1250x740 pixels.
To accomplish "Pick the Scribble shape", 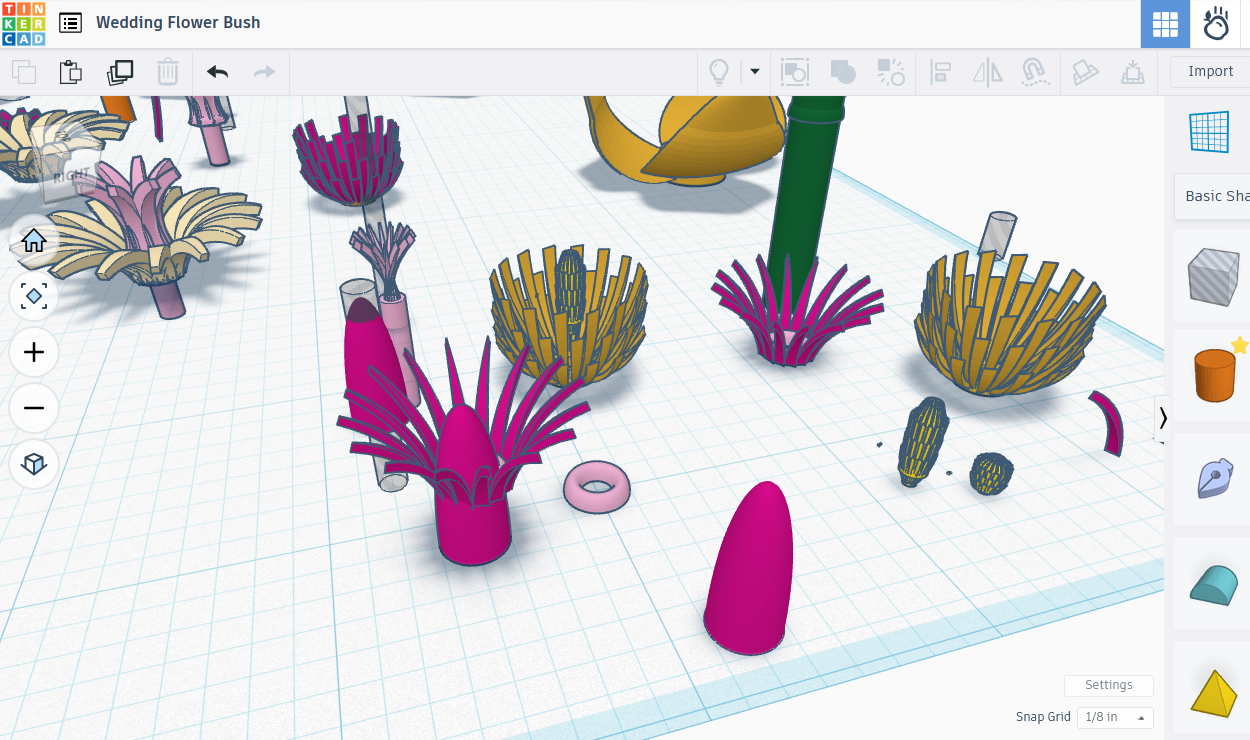I will (1213, 479).
